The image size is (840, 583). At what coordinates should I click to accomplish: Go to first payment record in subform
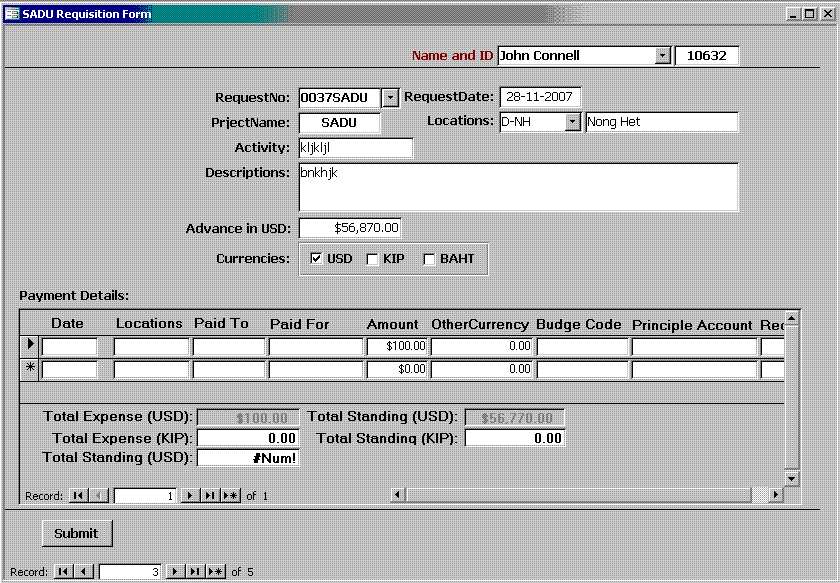[76, 495]
